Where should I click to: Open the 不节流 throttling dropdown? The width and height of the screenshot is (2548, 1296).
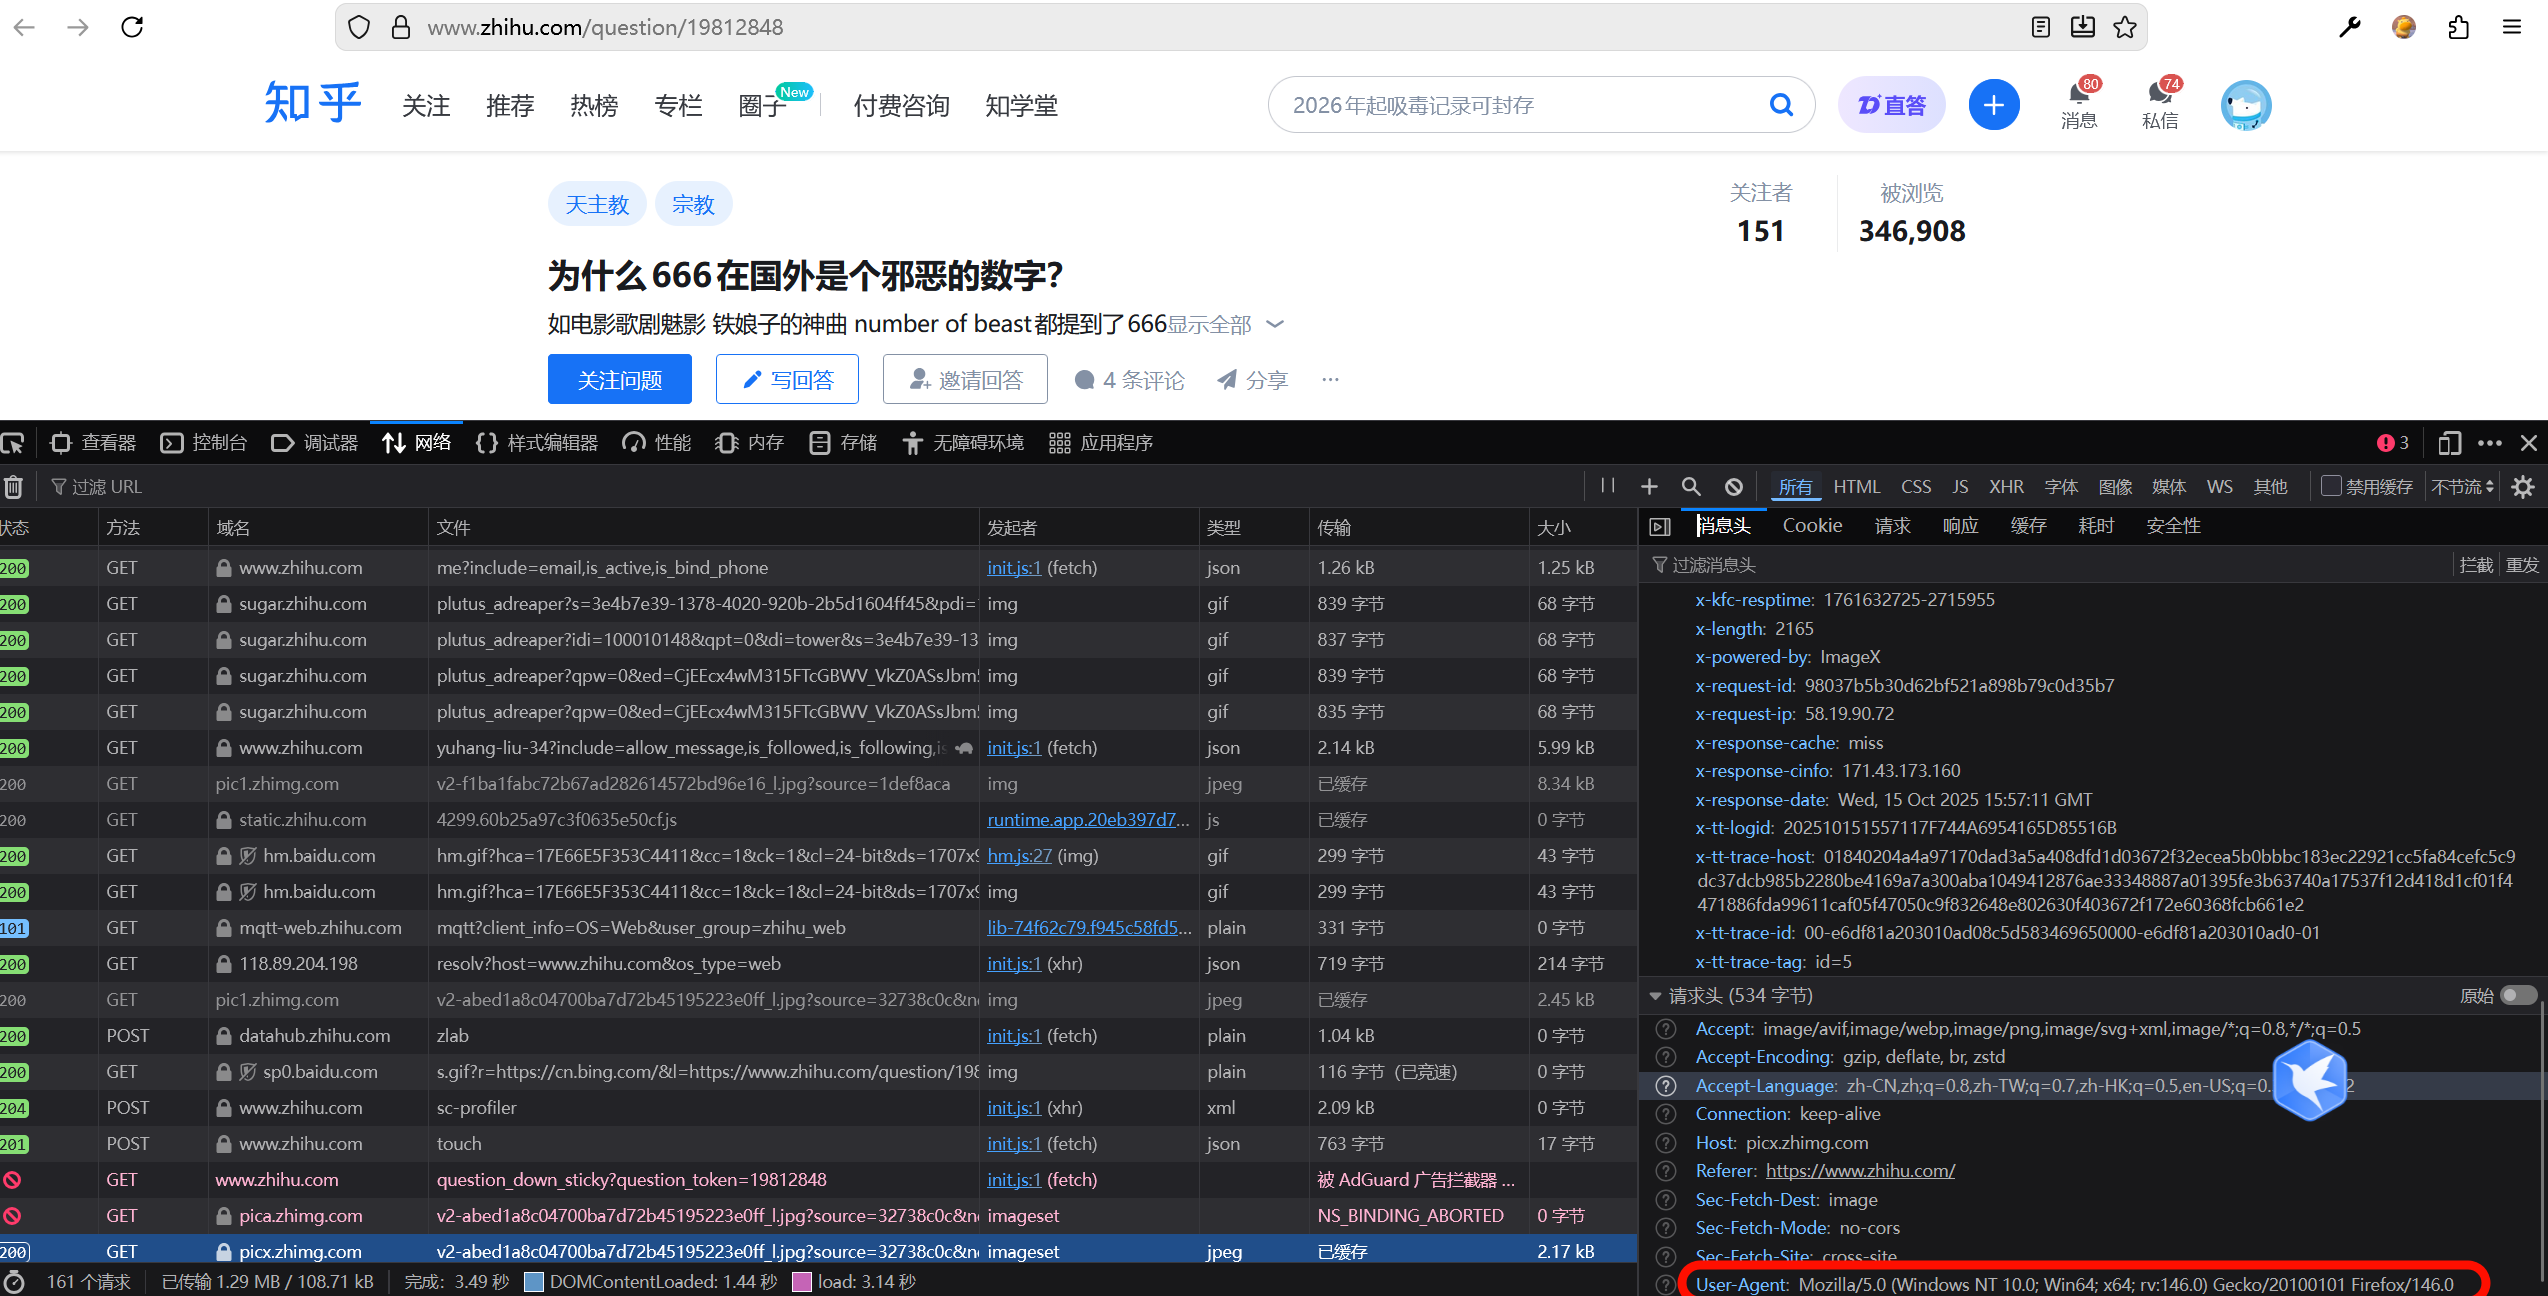coord(2462,486)
